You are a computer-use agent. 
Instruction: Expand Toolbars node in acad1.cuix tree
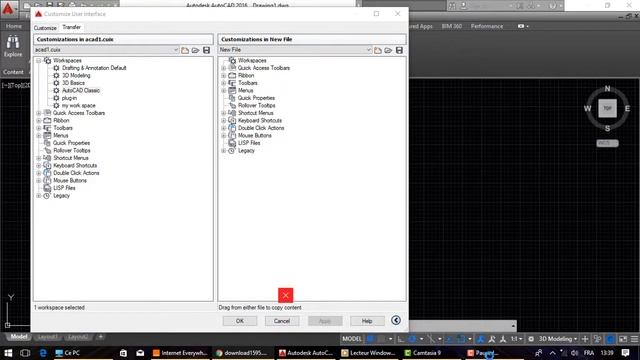pos(39,128)
